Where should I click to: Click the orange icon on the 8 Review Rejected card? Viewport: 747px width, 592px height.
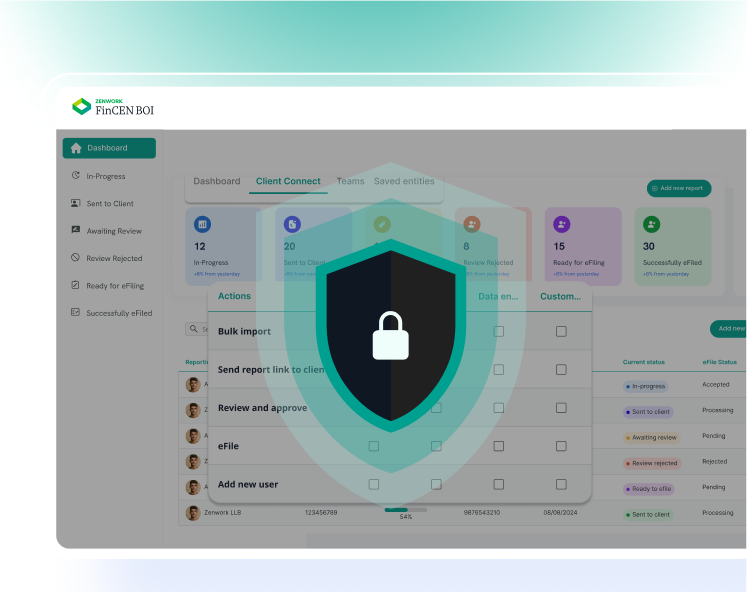pyautogui.click(x=472, y=224)
